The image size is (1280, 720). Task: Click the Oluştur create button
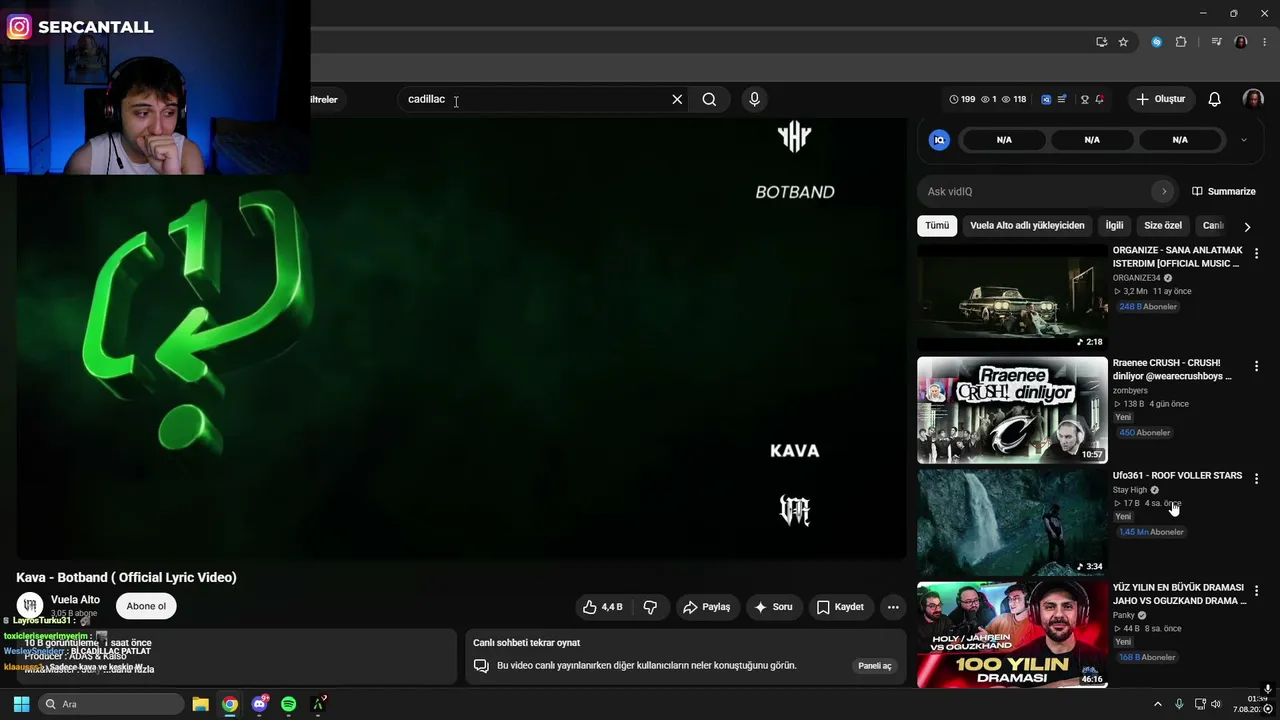1161,99
